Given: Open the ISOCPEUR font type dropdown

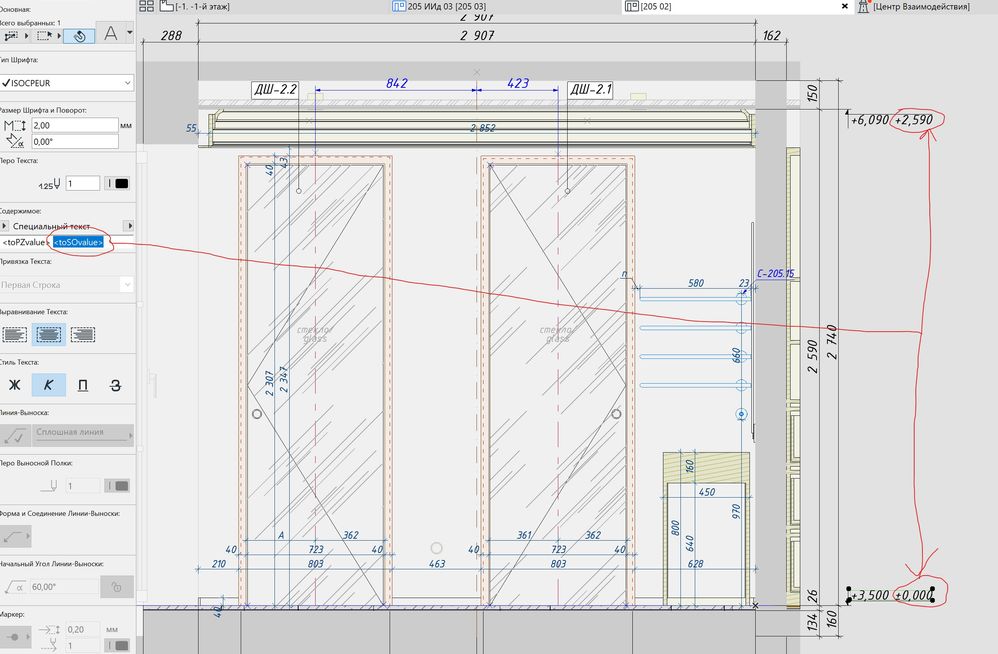Looking at the screenshot, I should click(x=67, y=83).
